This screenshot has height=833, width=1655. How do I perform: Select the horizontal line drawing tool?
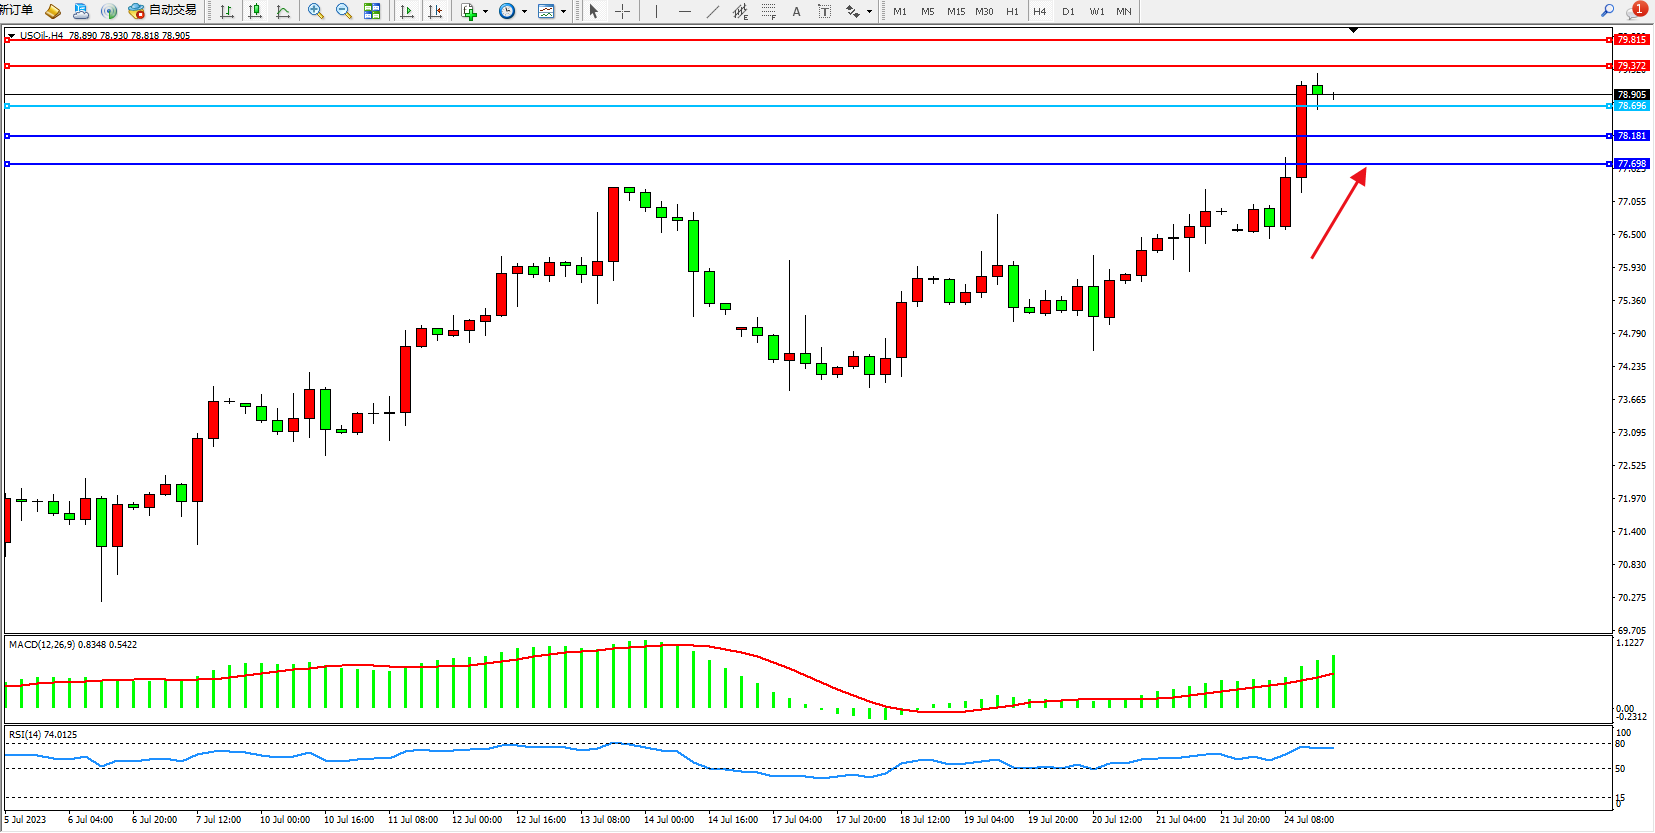pos(684,11)
